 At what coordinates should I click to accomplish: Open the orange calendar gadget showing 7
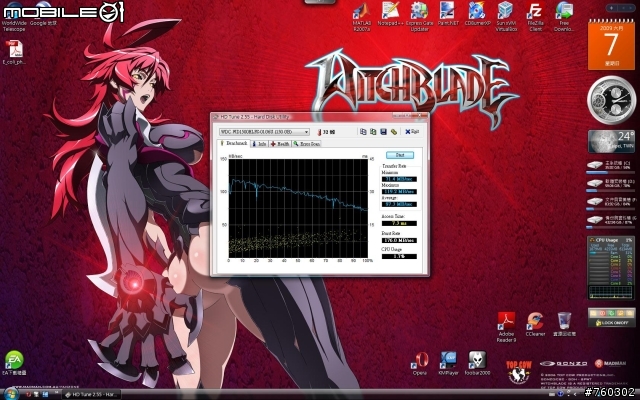(611, 45)
